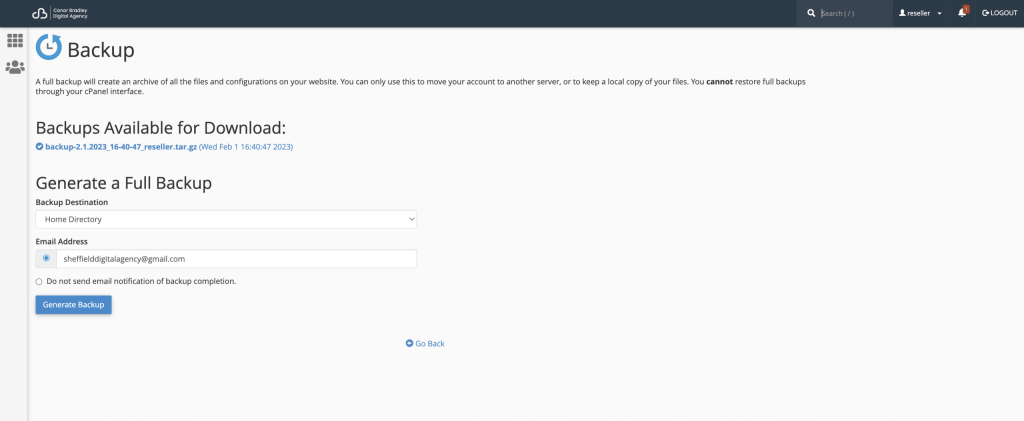Screen dimensions: 1024x421
Task: Click the Backup clock icon beside the title
Action: (48, 48)
